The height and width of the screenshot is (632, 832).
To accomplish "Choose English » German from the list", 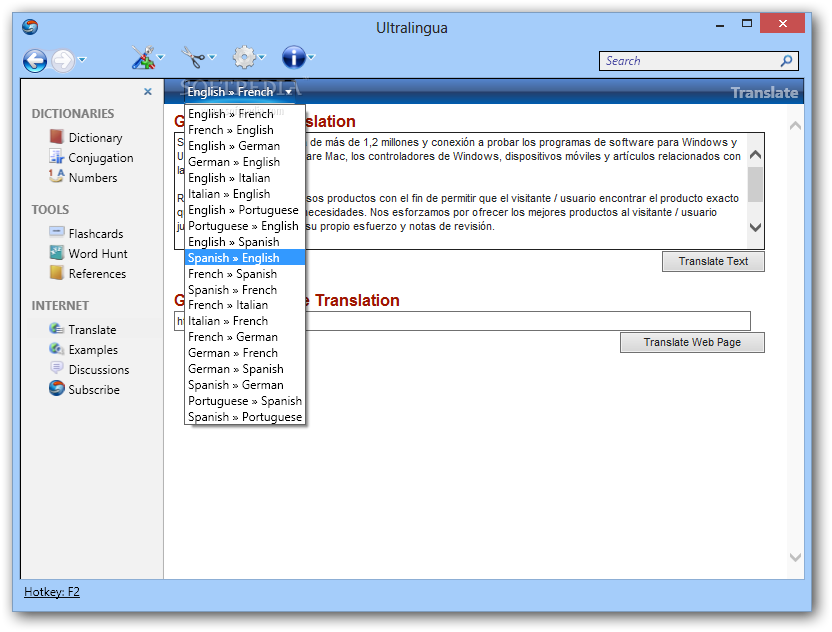I will [x=245, y=146].
